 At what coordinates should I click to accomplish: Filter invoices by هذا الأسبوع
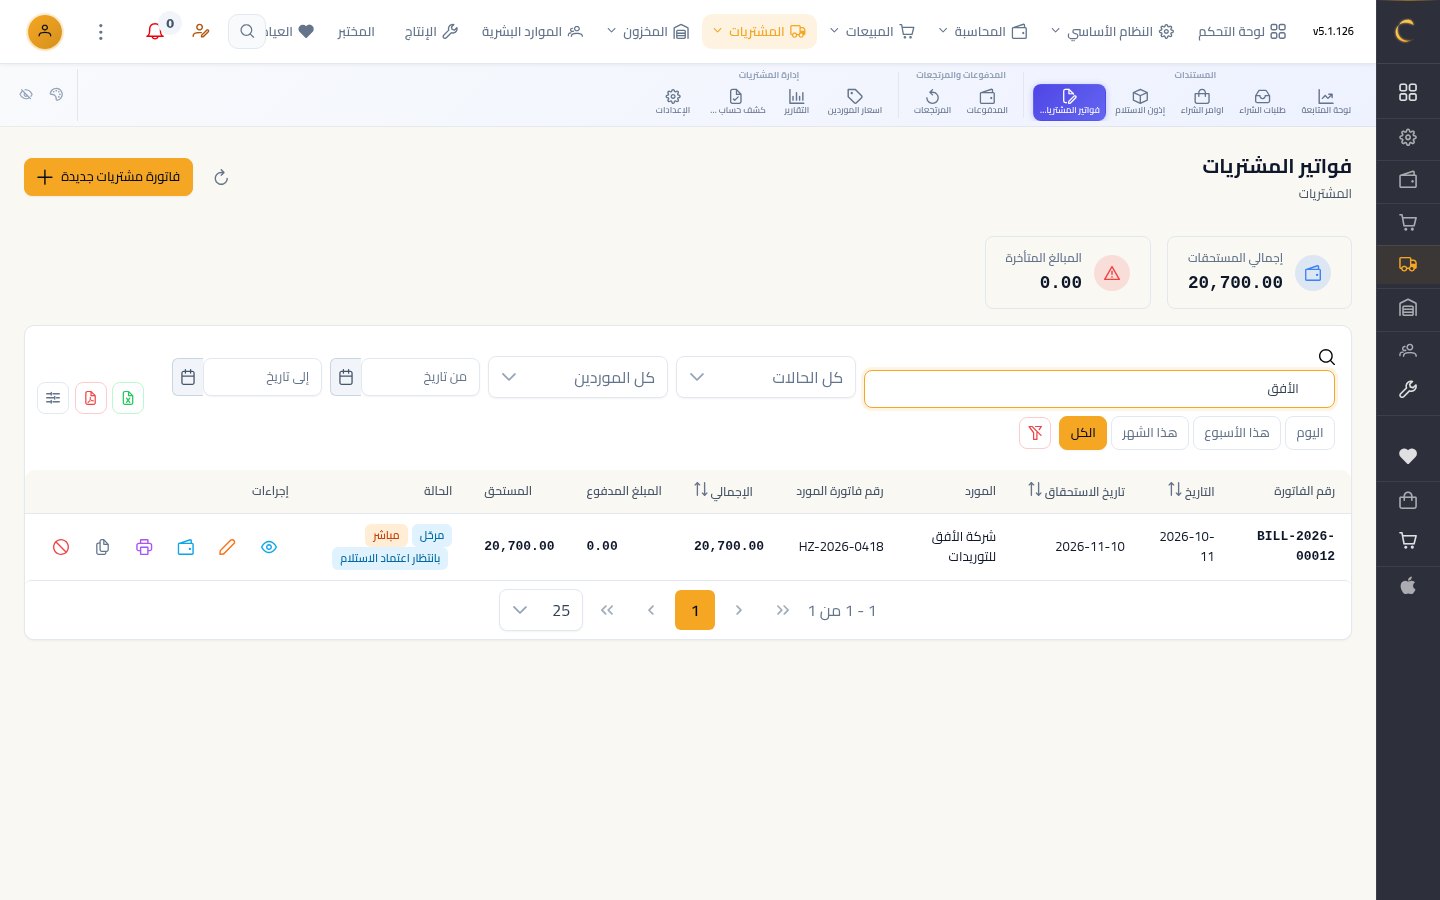click(x=1237, y=433)
